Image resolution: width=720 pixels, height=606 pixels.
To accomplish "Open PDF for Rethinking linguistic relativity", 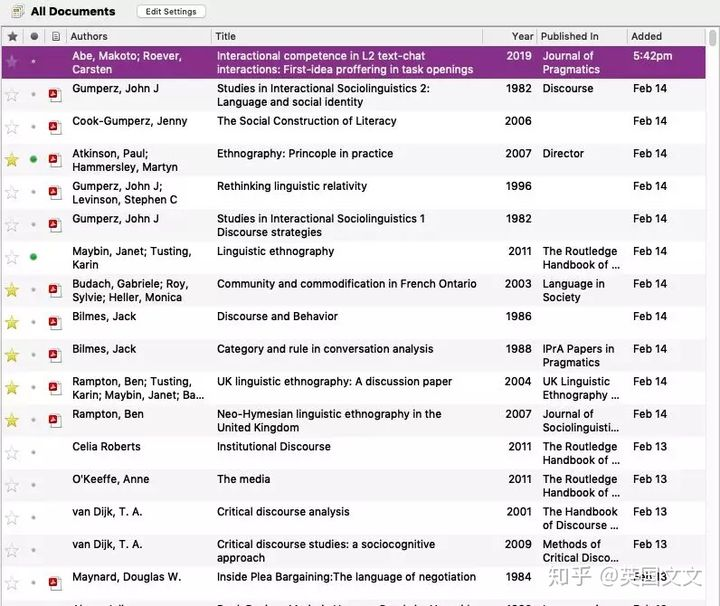I will [55, 192].
